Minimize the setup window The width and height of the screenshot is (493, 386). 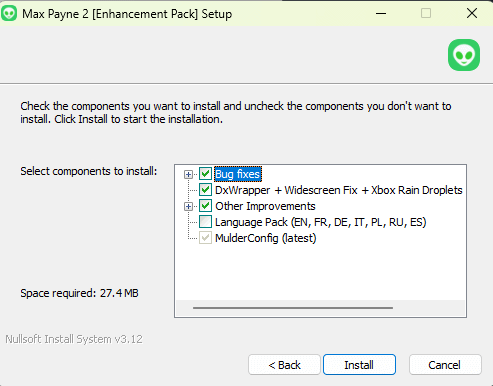coord(381,14)
